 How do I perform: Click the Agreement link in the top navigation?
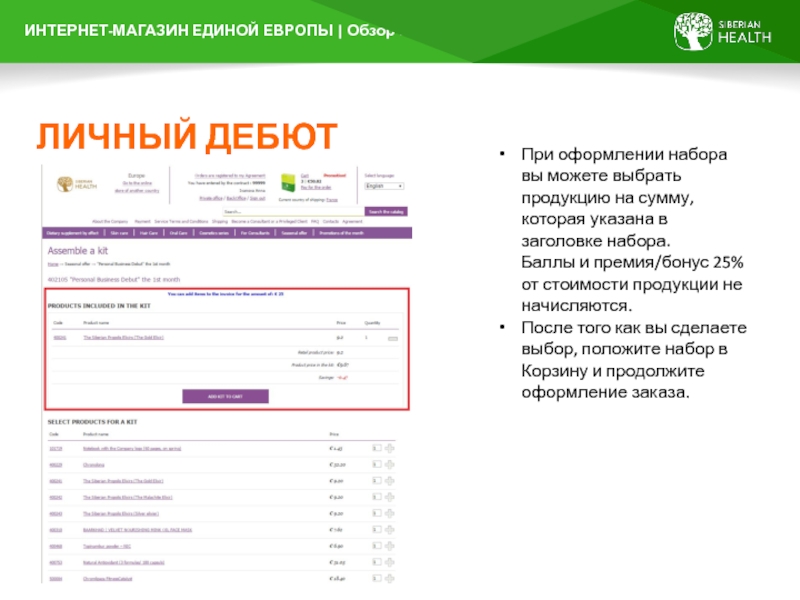click(x=352, y=222)
